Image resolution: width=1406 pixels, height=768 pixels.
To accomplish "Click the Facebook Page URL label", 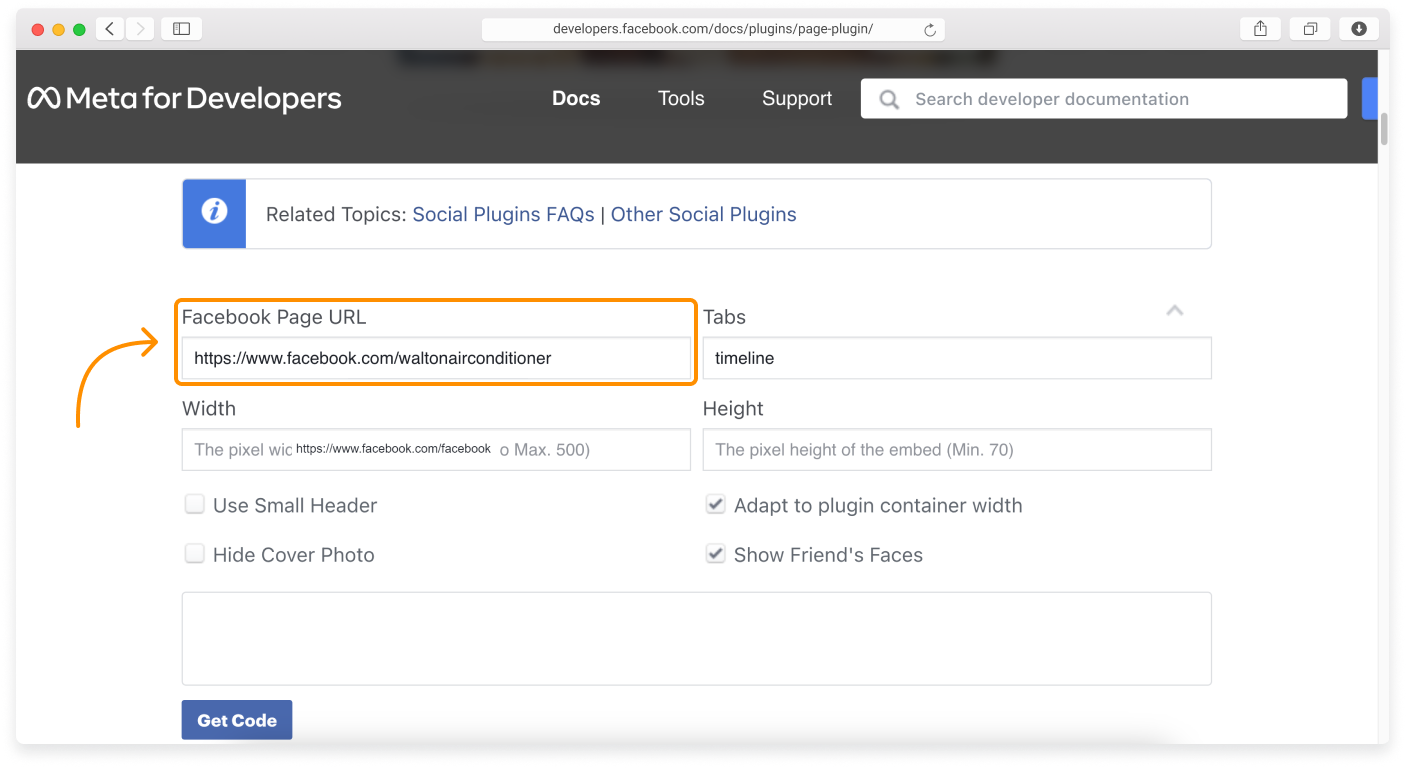I will tap(274, 317).
